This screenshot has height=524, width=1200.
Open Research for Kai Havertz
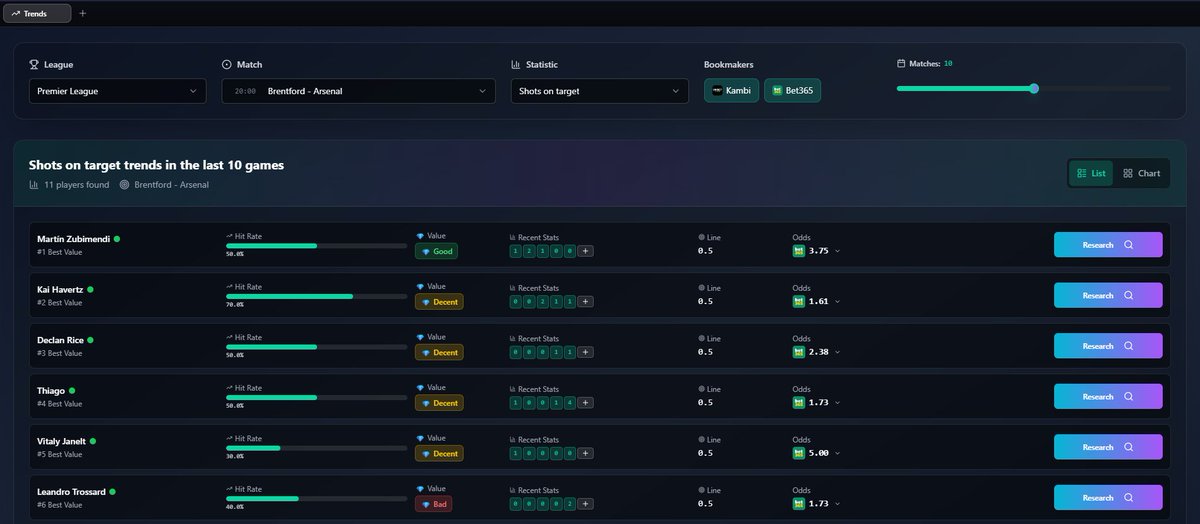(1108, 295)
